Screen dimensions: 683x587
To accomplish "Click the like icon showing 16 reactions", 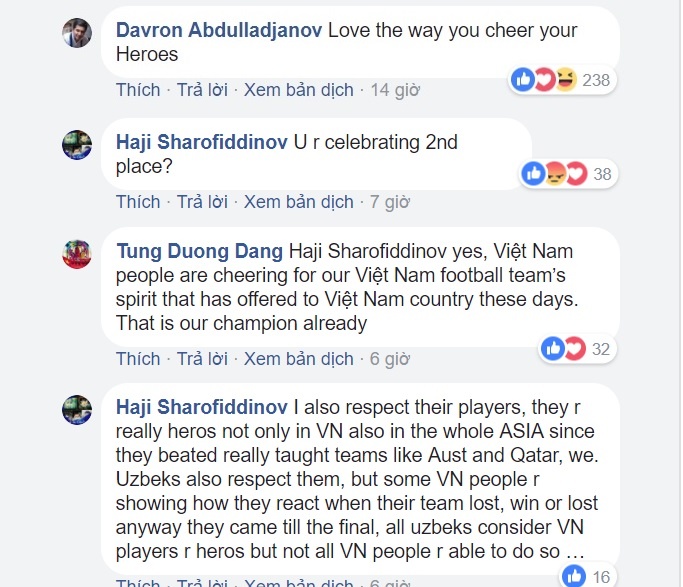I will point(574,575).
